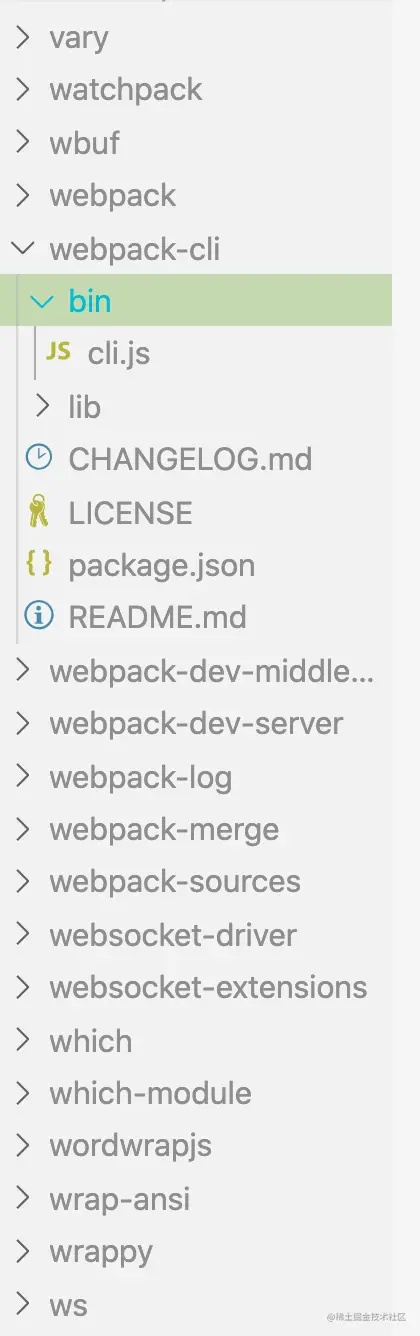Screen dimensions: 420x1336
Task: Select the websocket-extensions folder
Action: pos(209,988)
